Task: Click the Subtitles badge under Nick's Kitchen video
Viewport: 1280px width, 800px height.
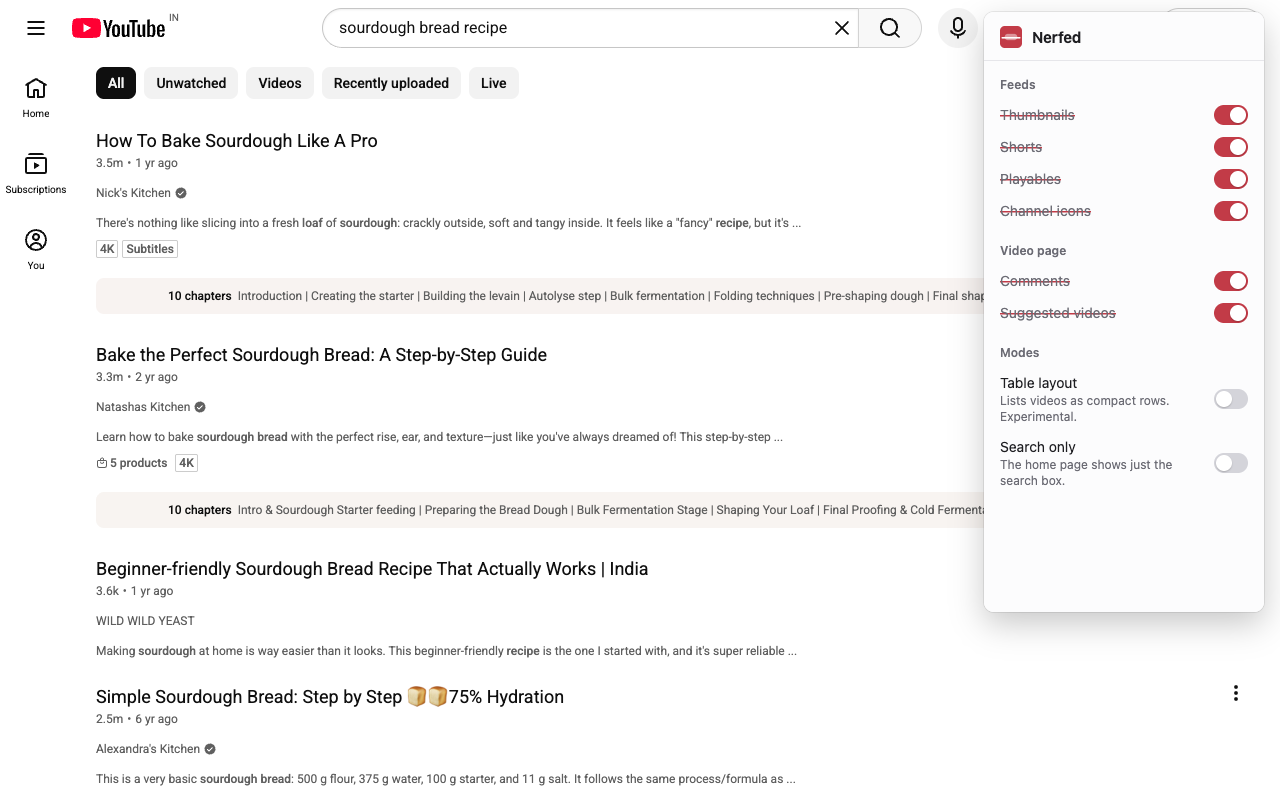Action: (x=150, y=249)
